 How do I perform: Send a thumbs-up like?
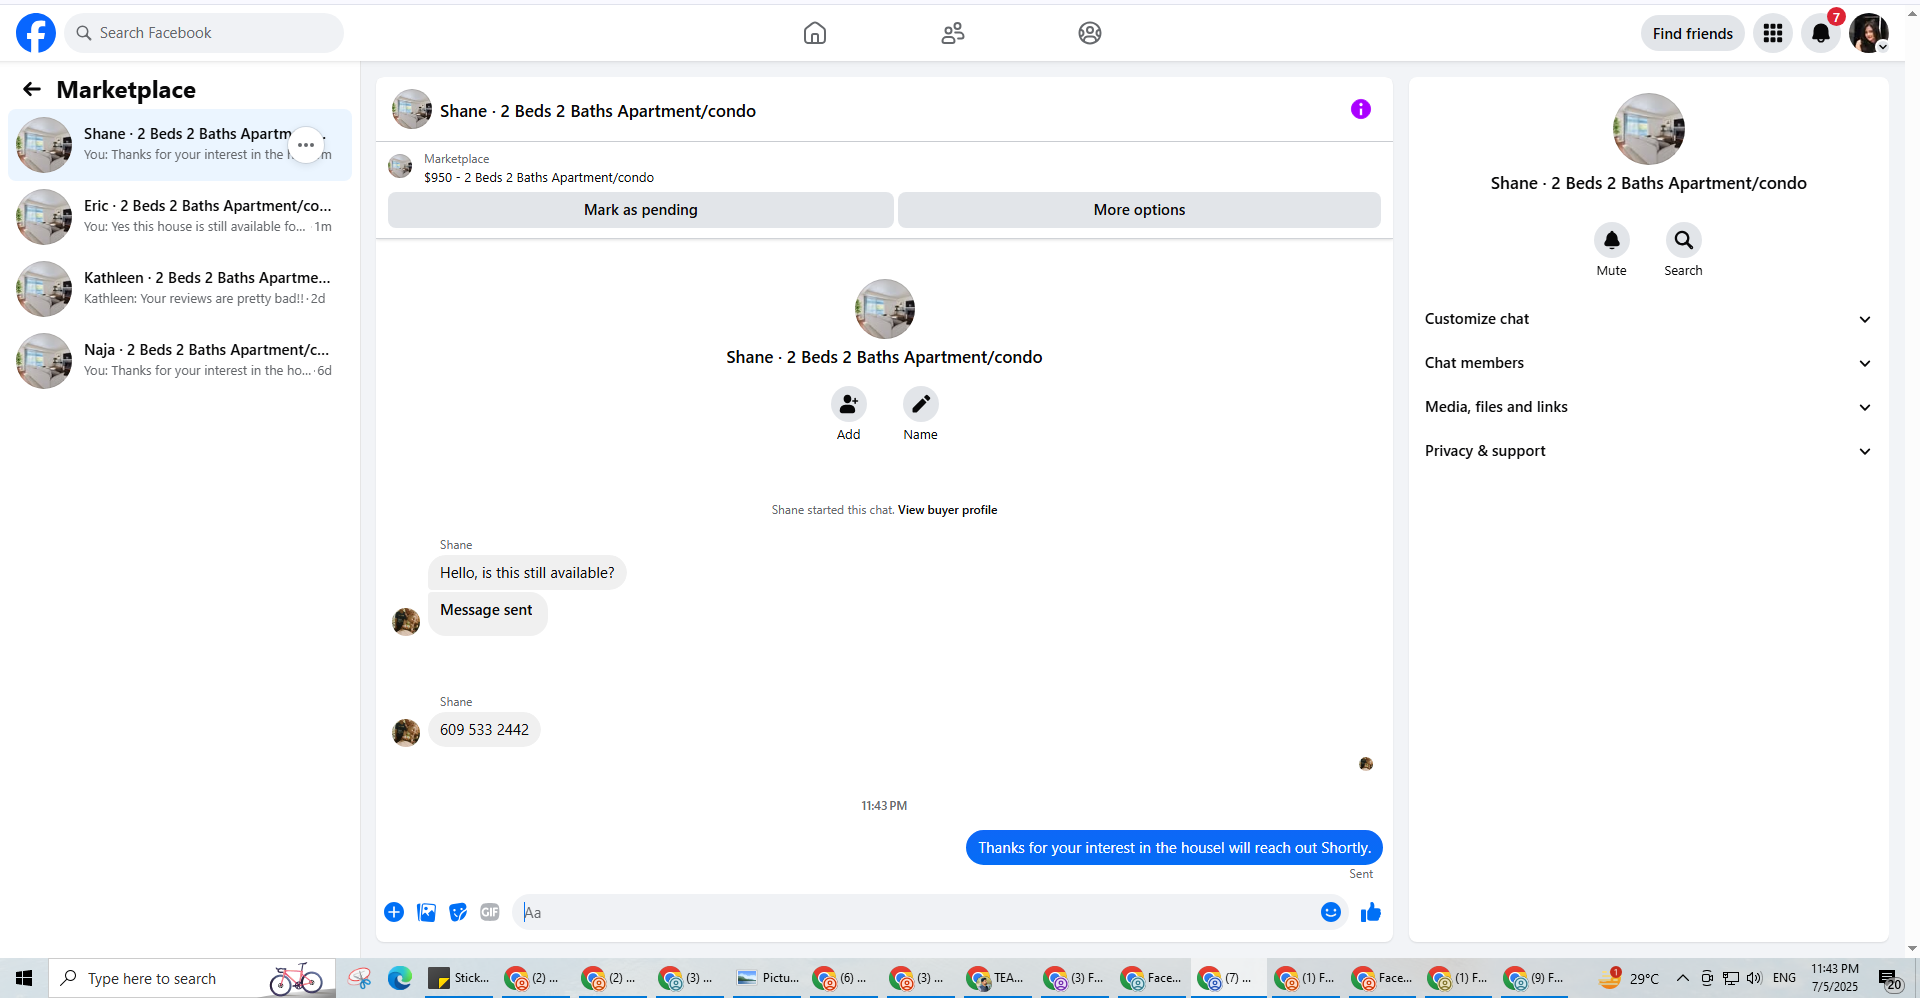pos(1371,912)
